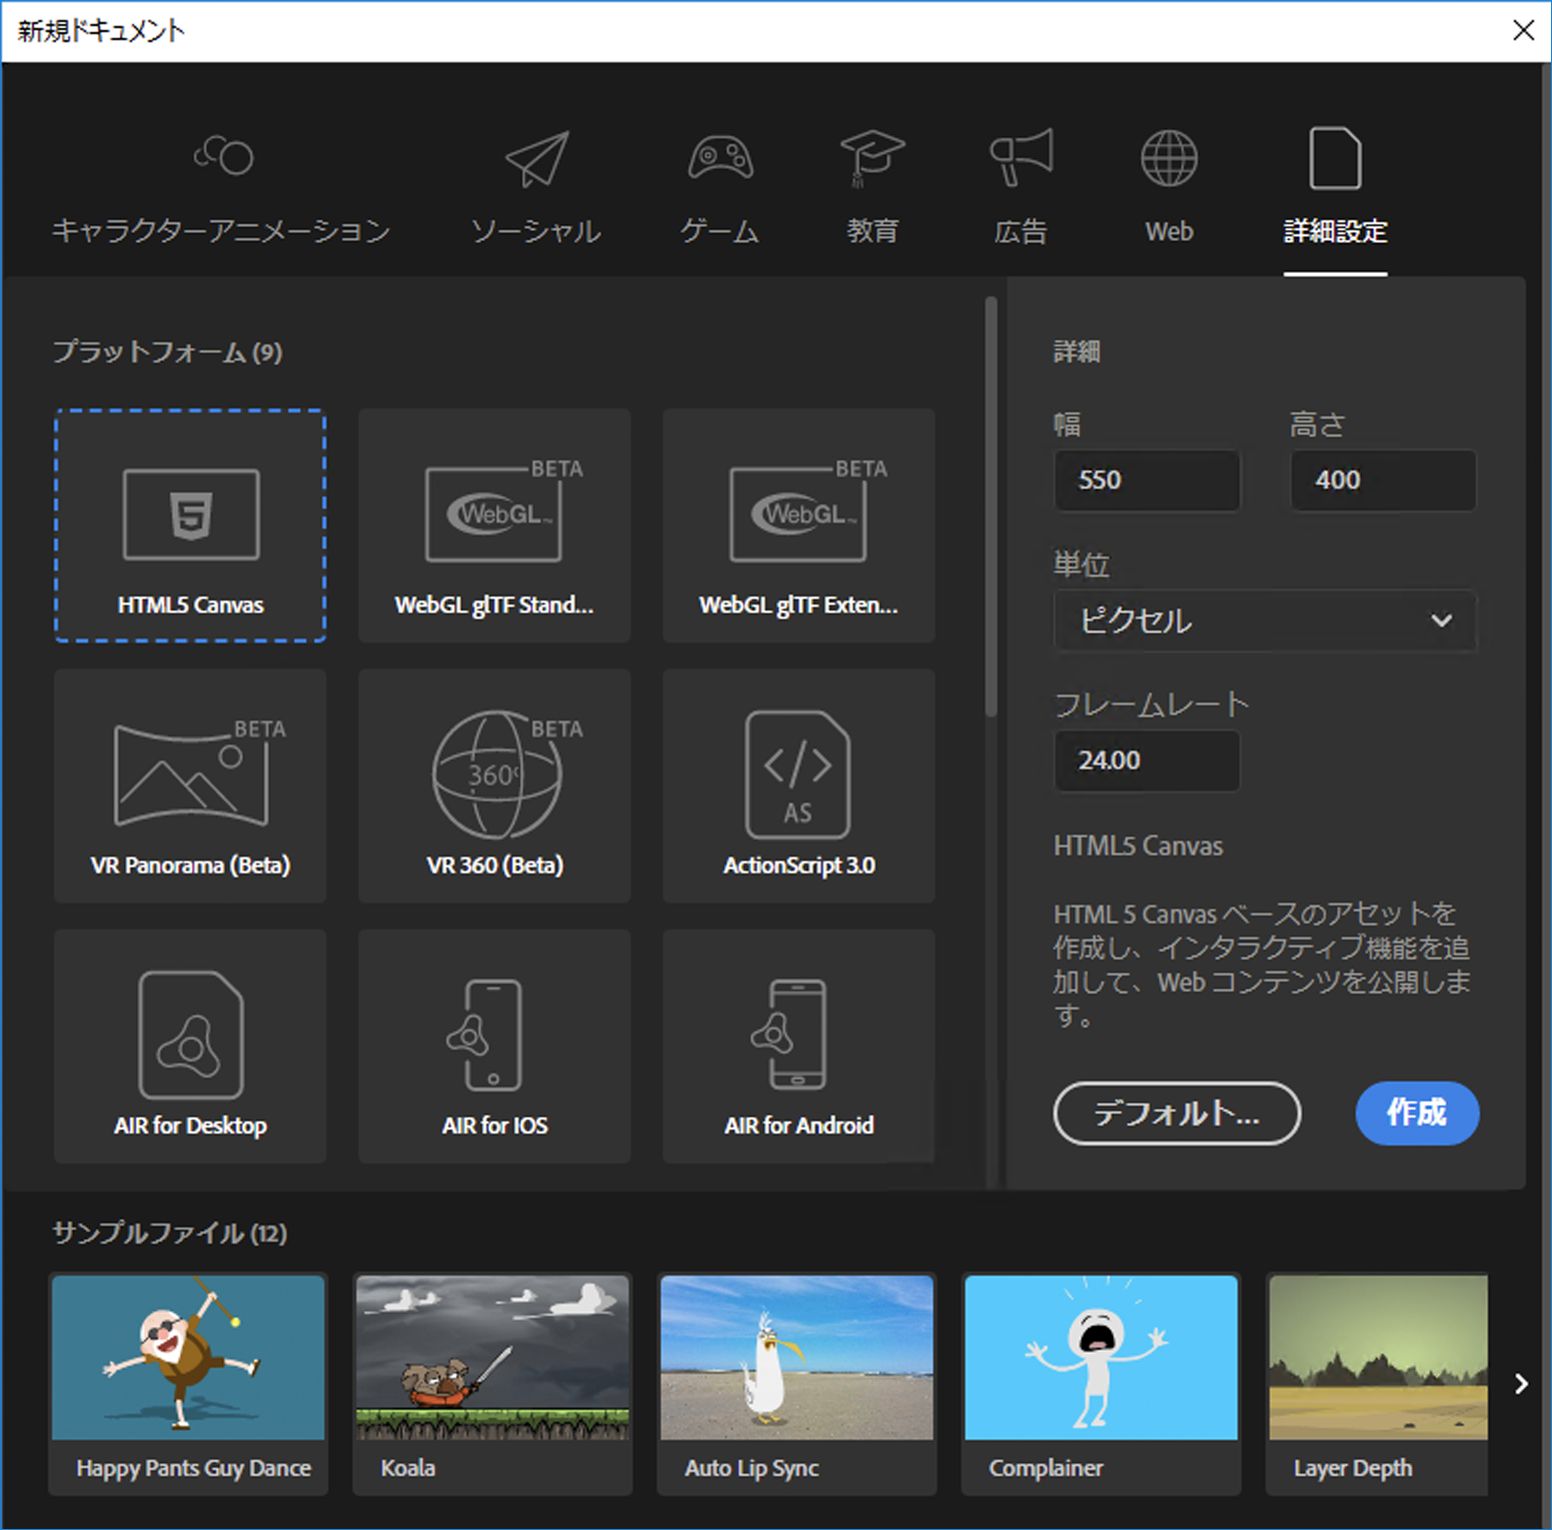Open the Layer Depth sample file
Screen dimensions: 1552x1530
click(x=1378, y=1384)
